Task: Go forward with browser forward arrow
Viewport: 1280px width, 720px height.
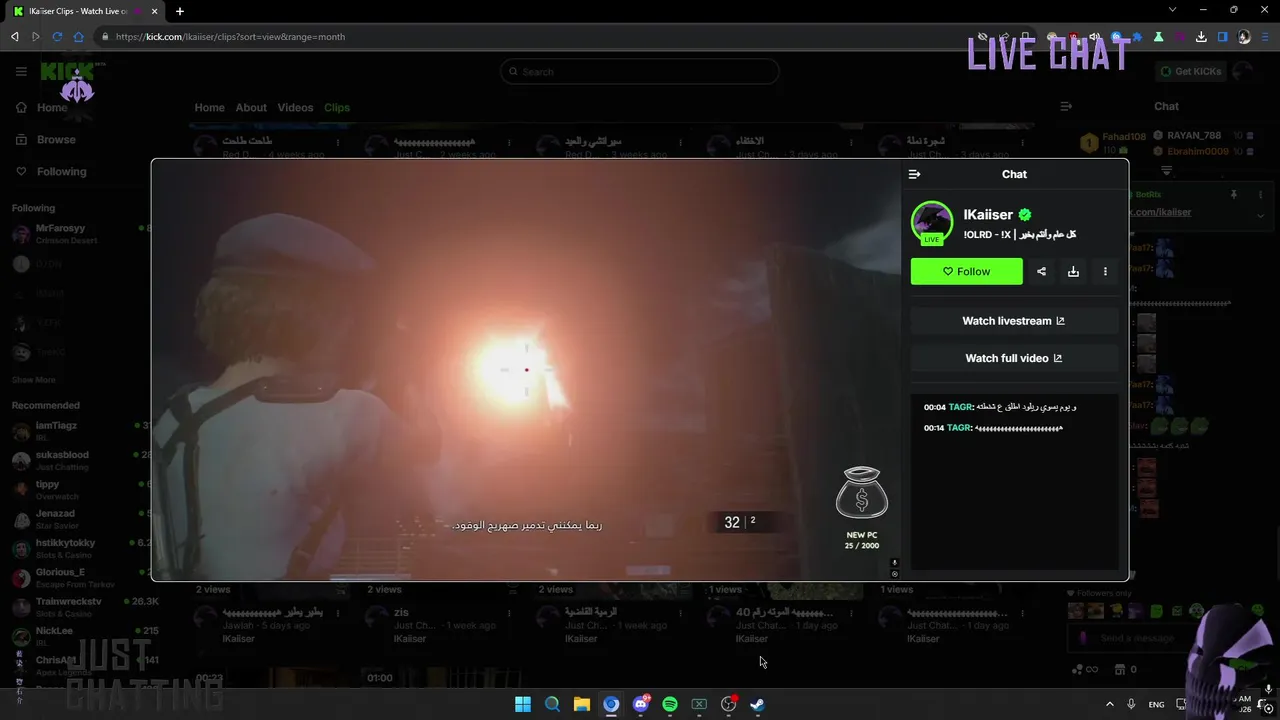Action: click(35, 37)
